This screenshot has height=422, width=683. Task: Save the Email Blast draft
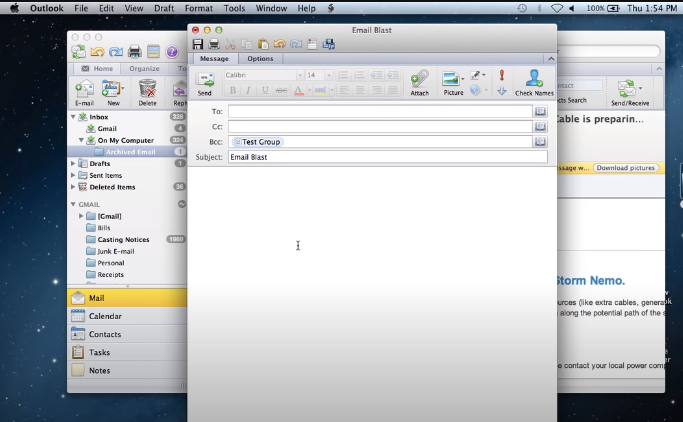(198, 44)
